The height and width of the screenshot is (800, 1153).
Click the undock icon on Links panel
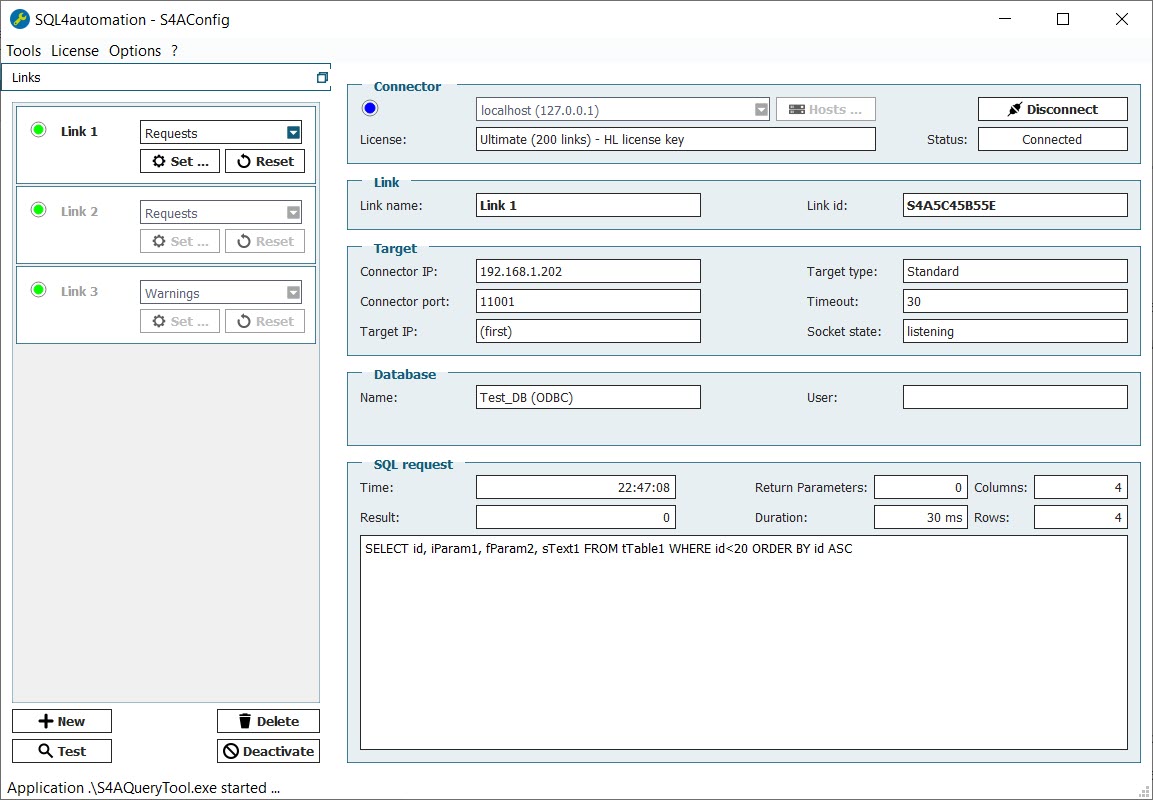tap(322, 77)
